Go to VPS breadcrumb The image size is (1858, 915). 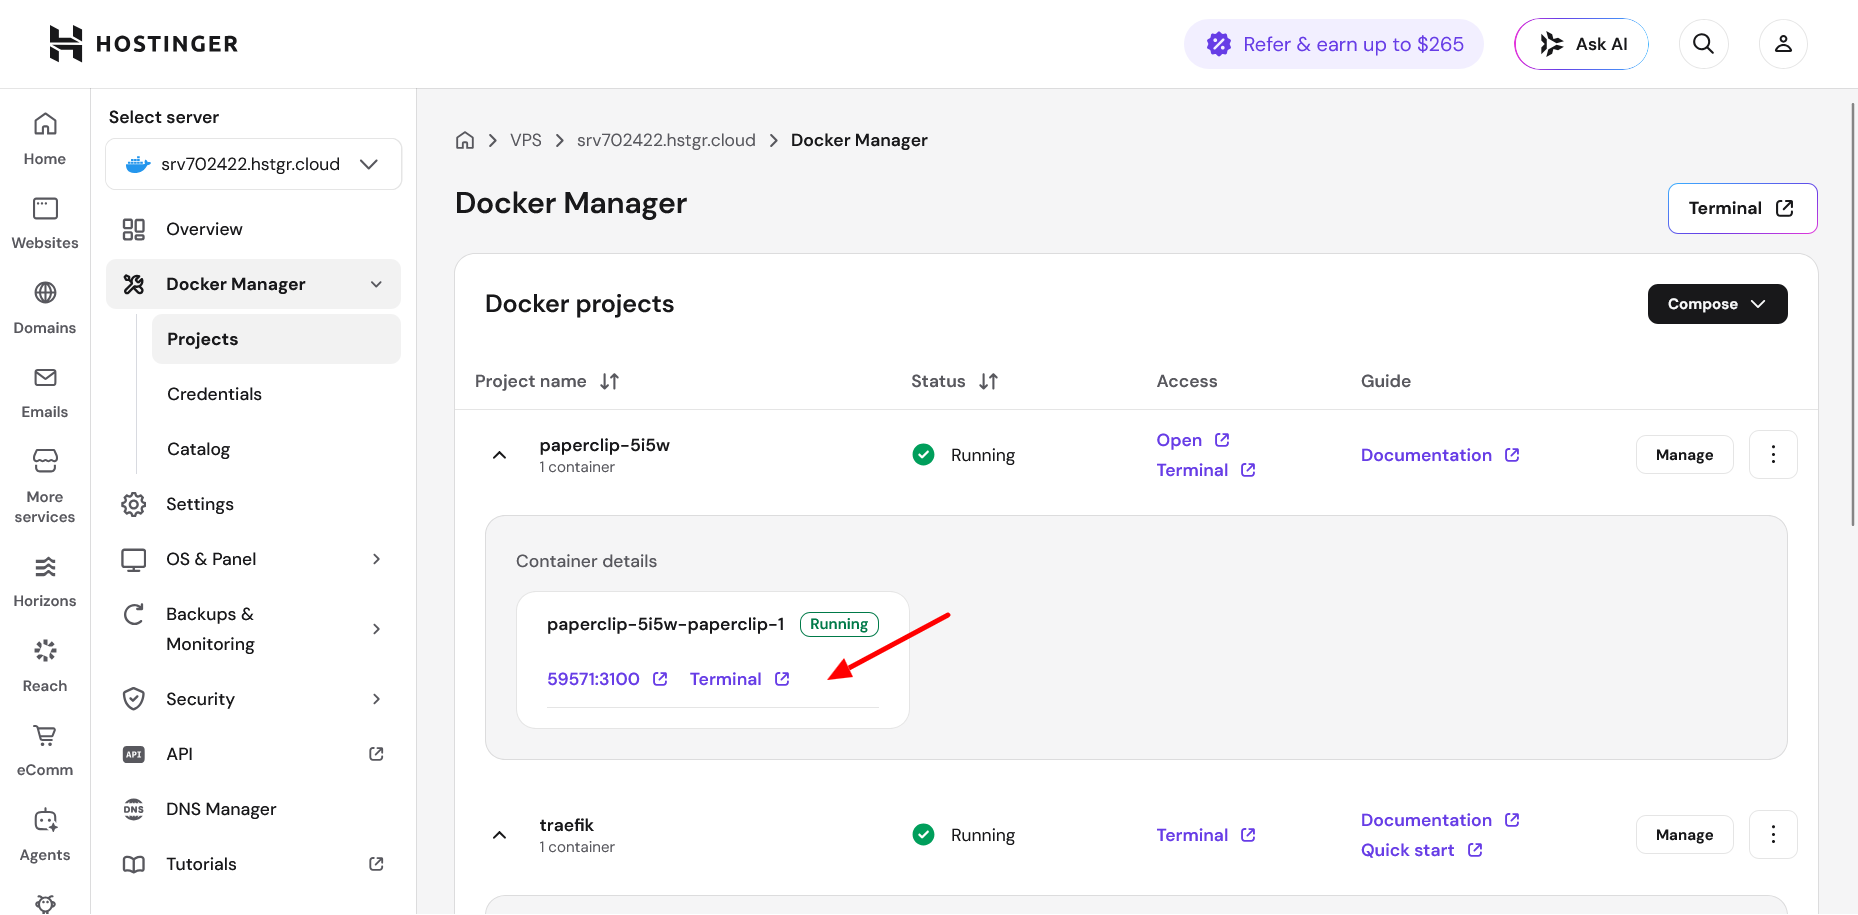(526, 140)
